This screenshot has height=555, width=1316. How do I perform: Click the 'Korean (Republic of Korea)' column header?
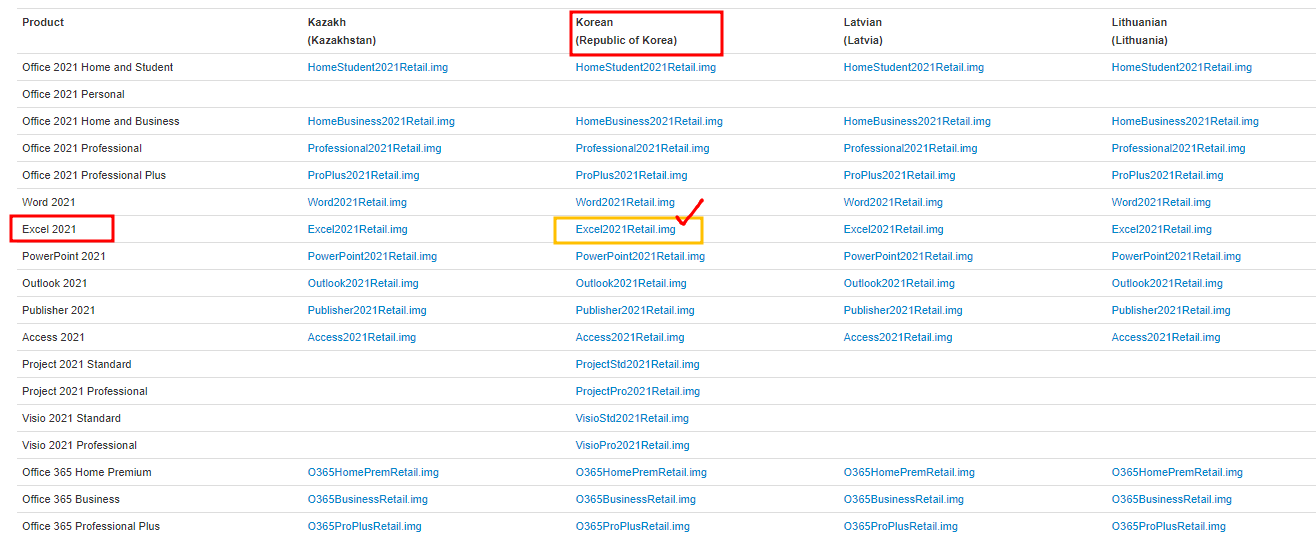[x=626, y=31]
